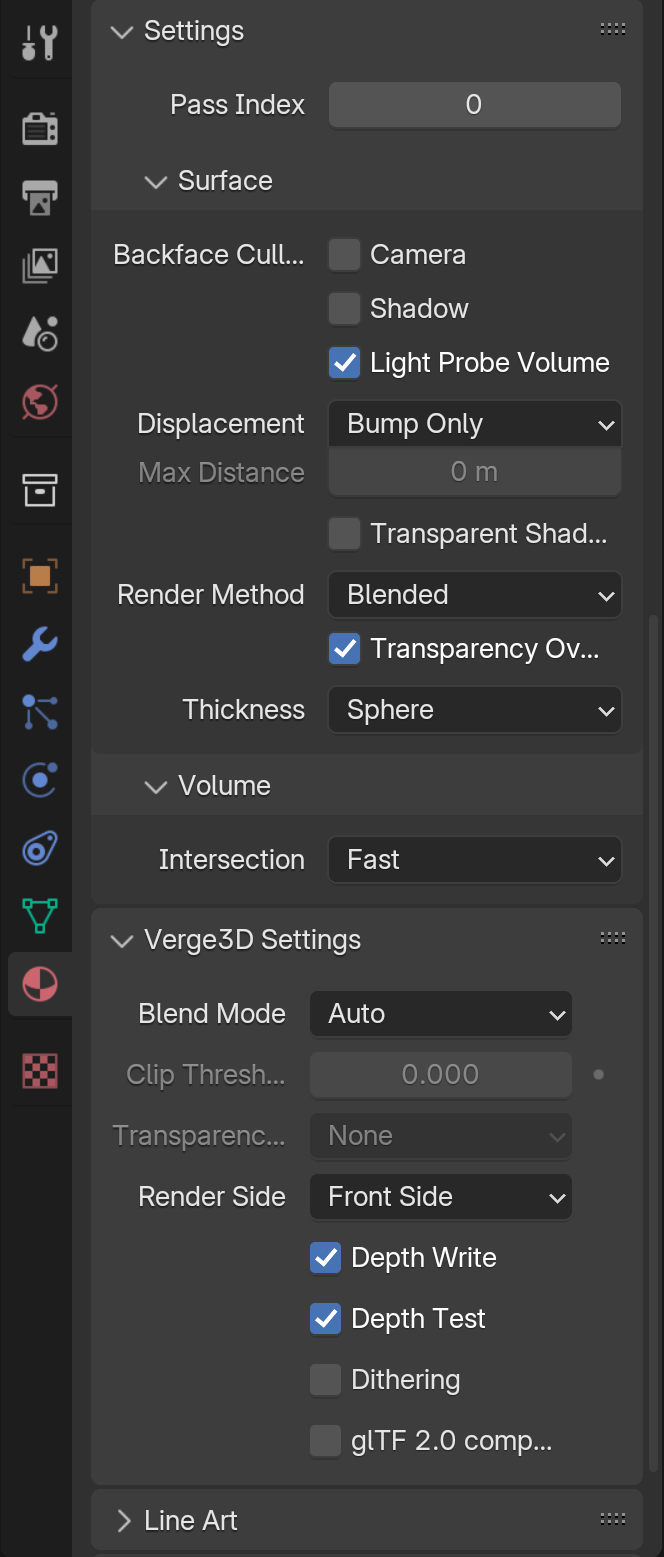Collapse the Verge3D Settings panel

tap(122, 940)
